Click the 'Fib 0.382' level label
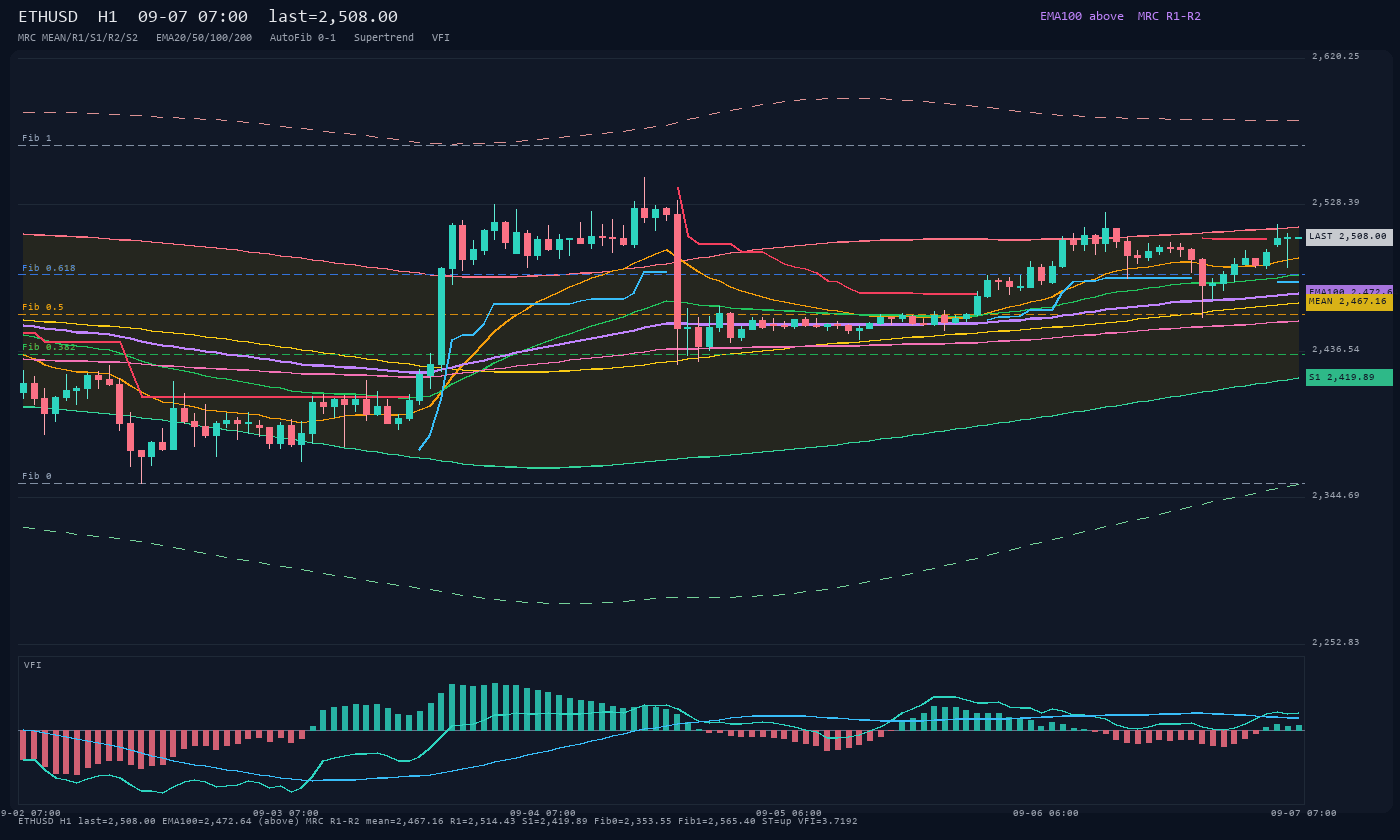Viewport: 1400px width, 840px height. coord(49,347)
